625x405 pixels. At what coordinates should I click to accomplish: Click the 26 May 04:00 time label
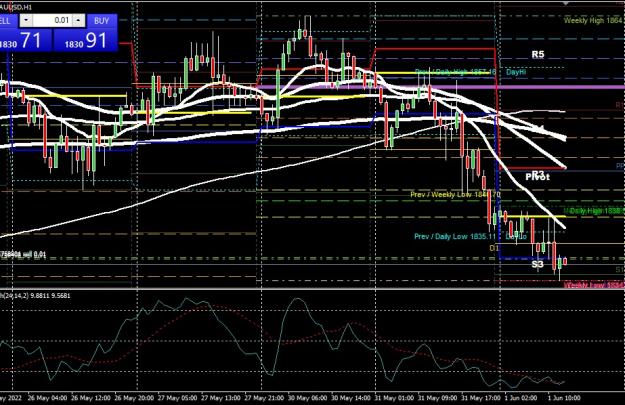[47, 398]
